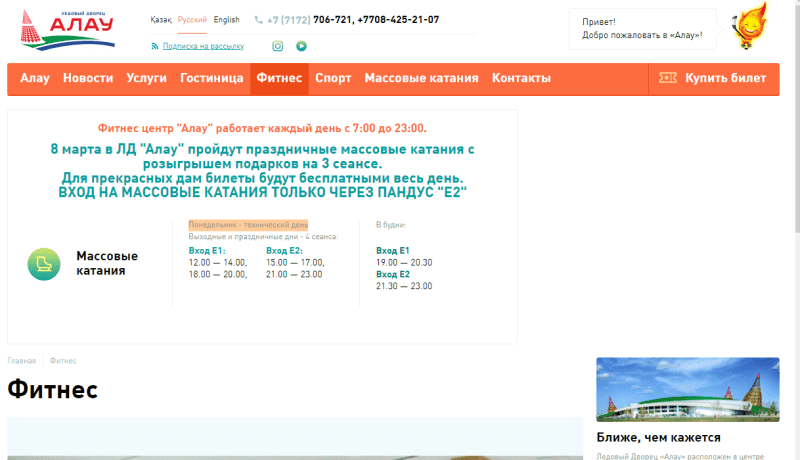
Task: Click the phone handset icon
Action: (259, 20)
